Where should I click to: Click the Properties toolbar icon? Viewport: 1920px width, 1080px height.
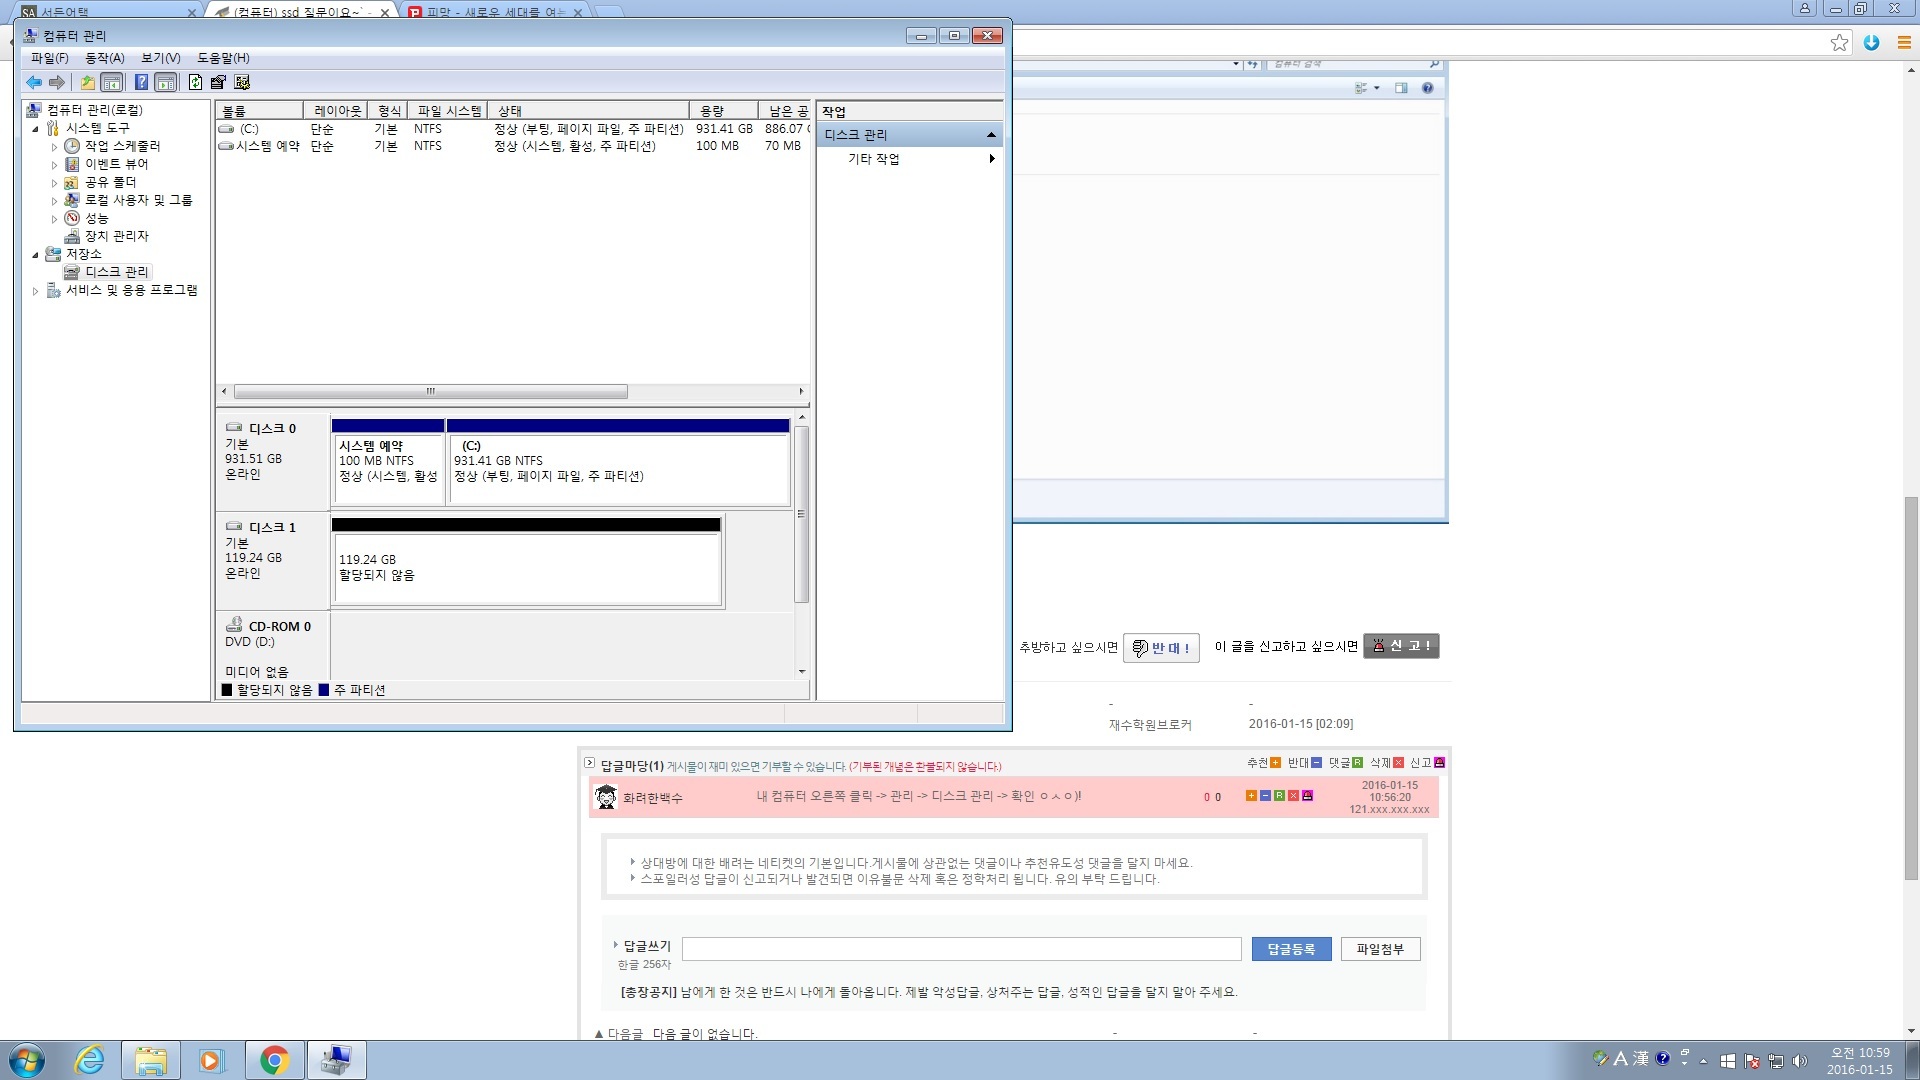coord(218,82)
